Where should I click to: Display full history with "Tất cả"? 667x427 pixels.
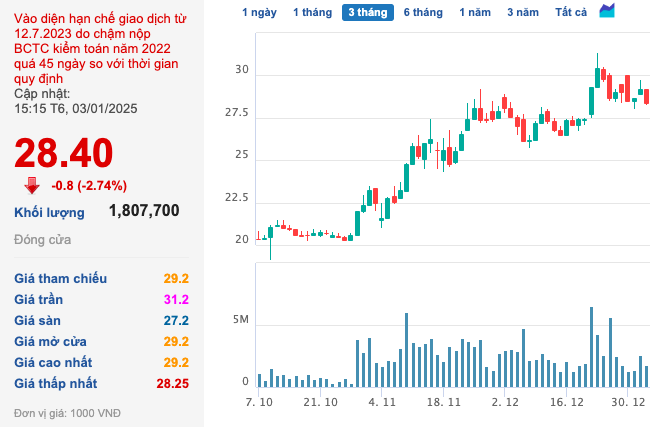(570, 12)
